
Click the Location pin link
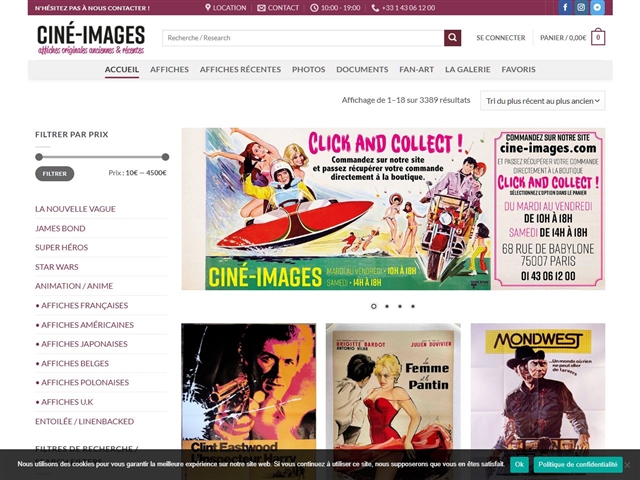coord(226,8)
